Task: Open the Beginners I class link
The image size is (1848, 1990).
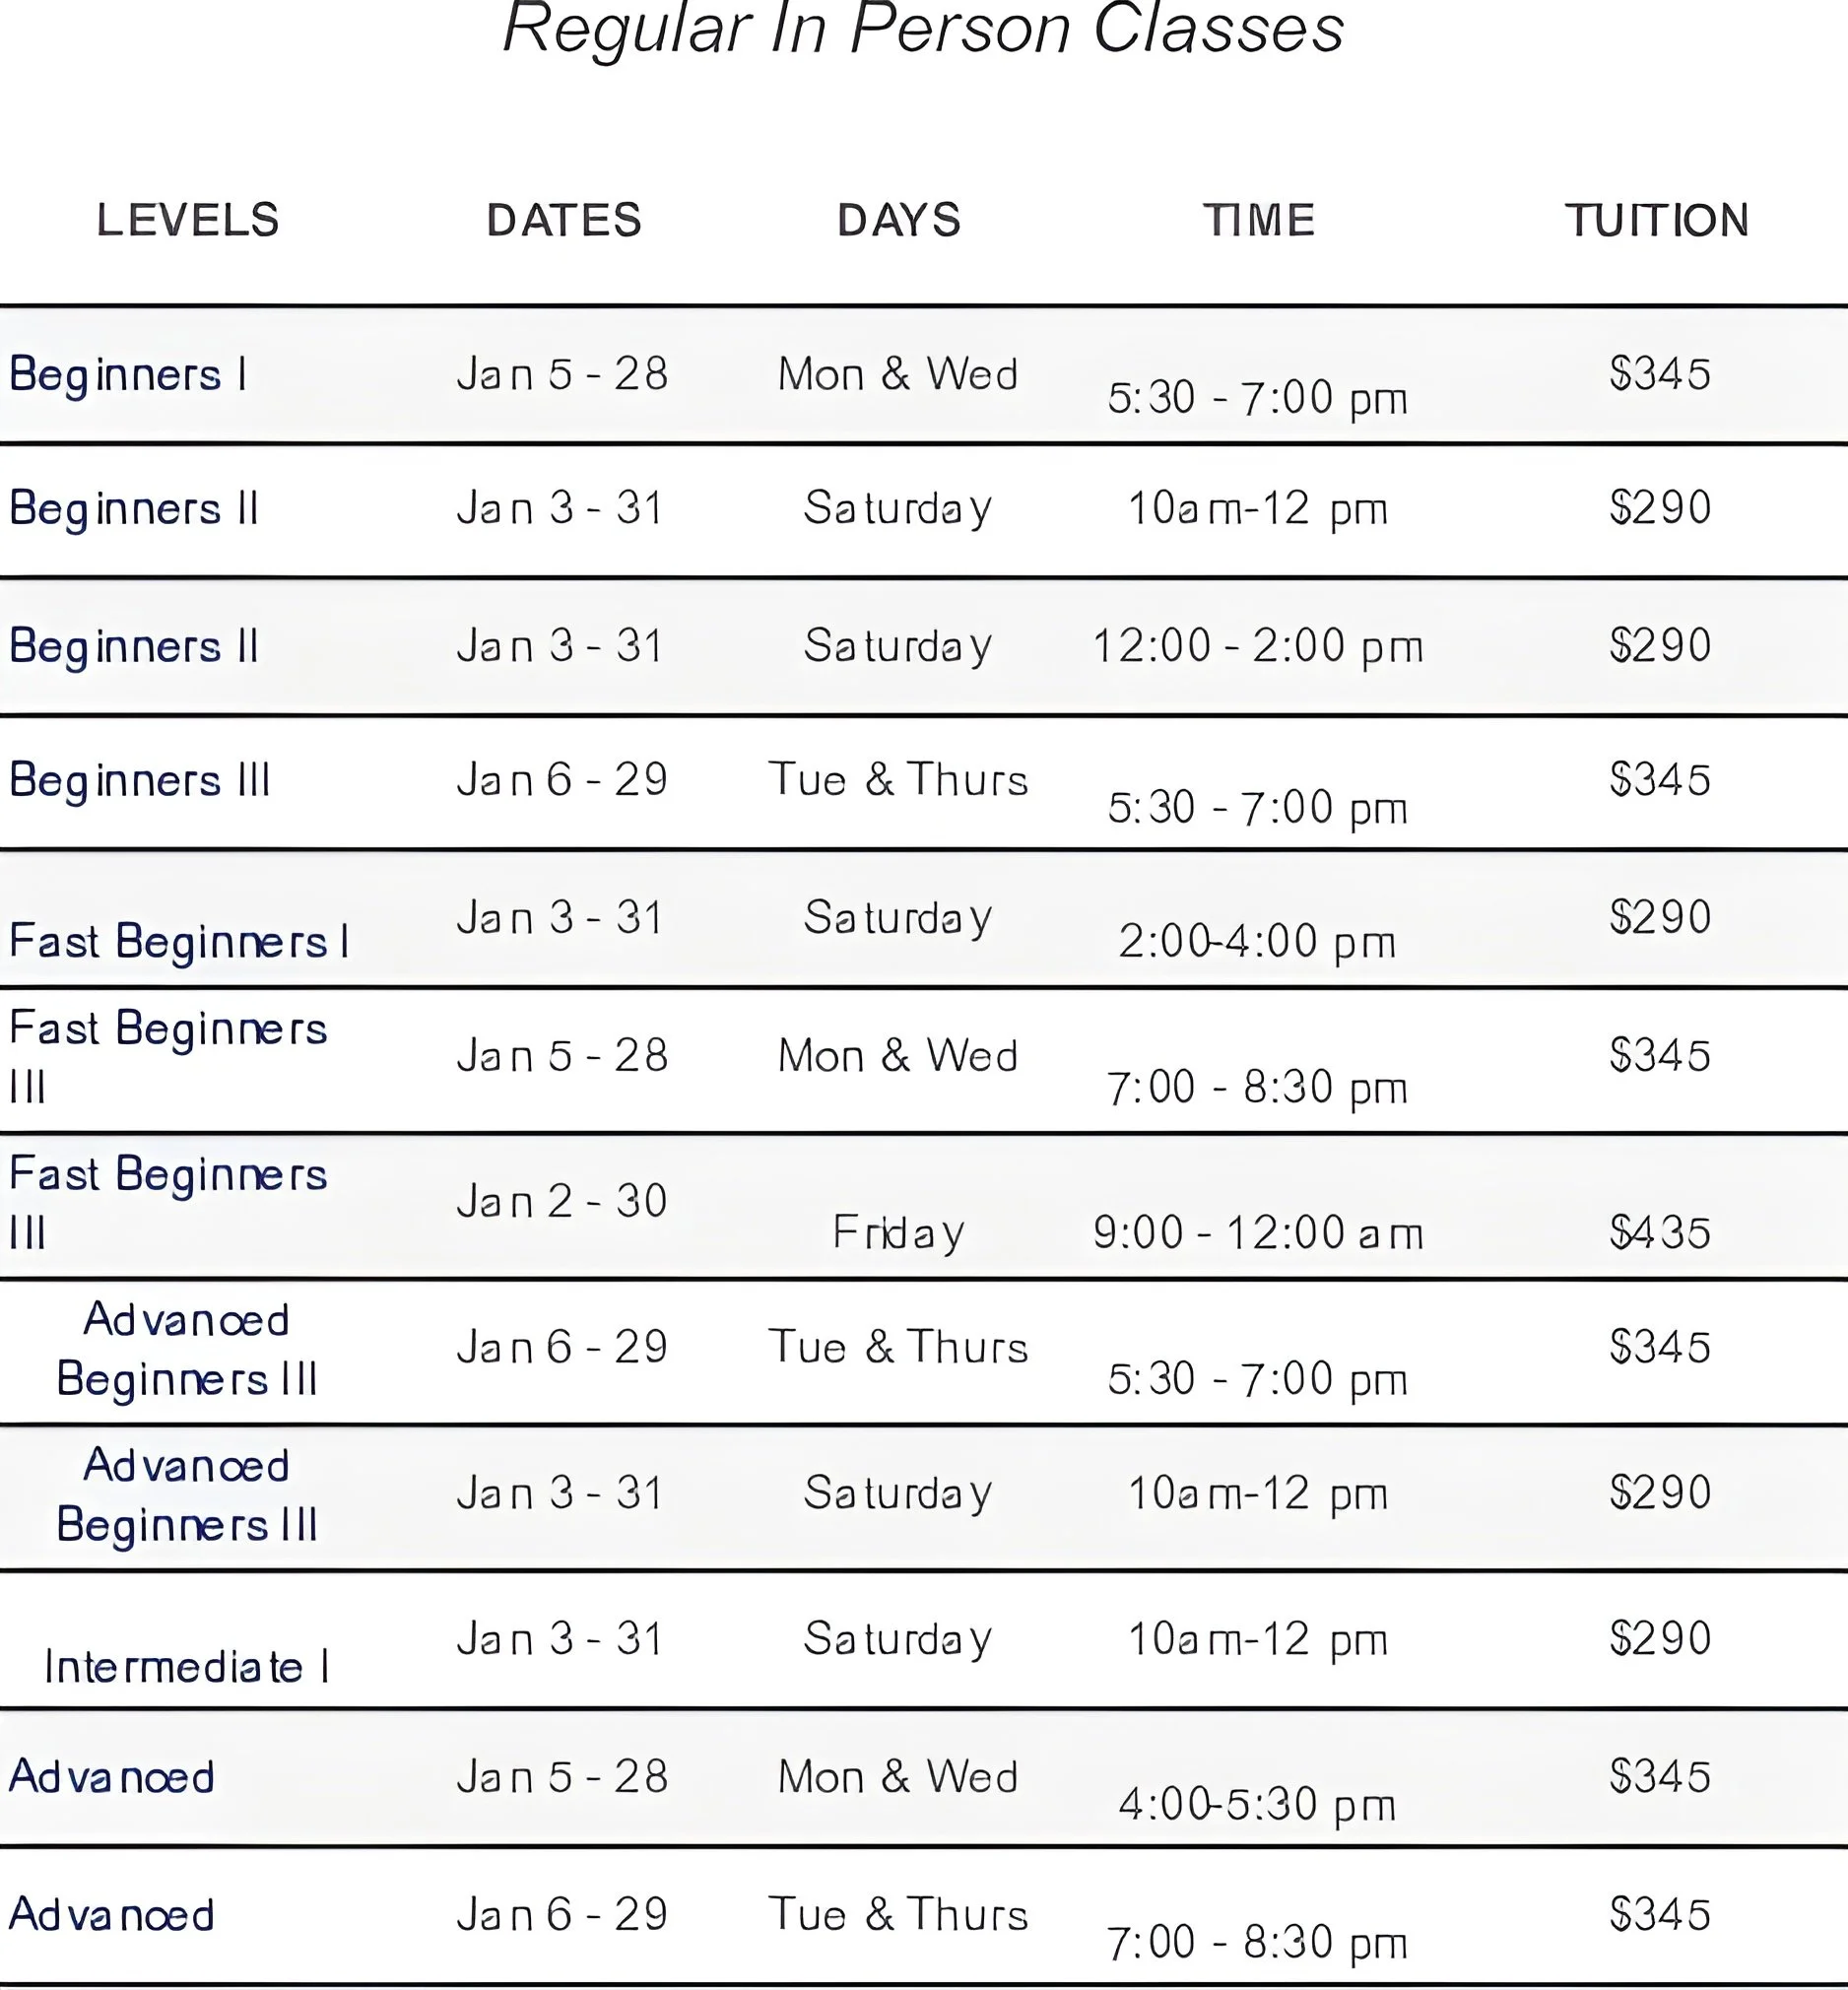Action: point(128,375)
